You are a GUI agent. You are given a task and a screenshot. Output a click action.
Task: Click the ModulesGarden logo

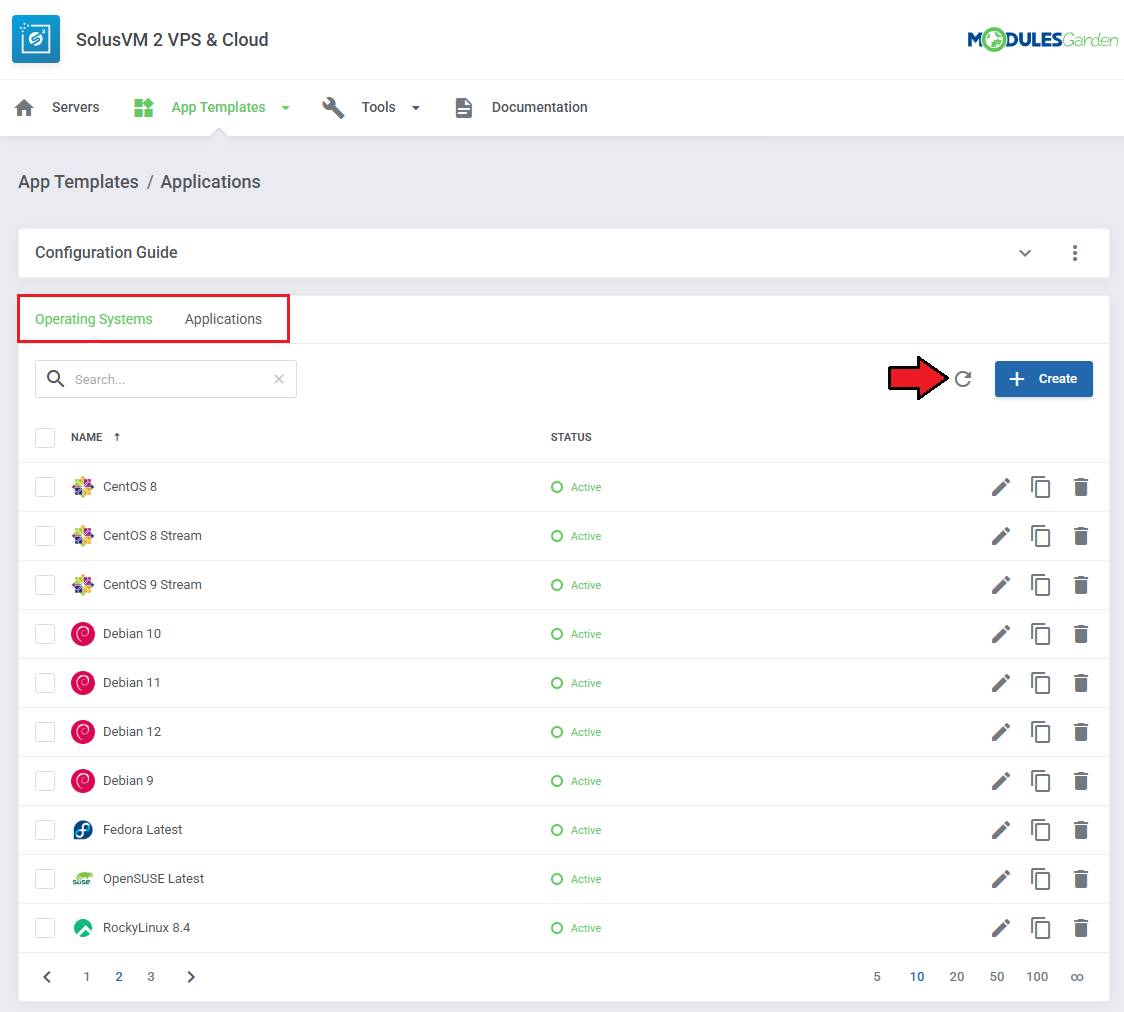1042,39
